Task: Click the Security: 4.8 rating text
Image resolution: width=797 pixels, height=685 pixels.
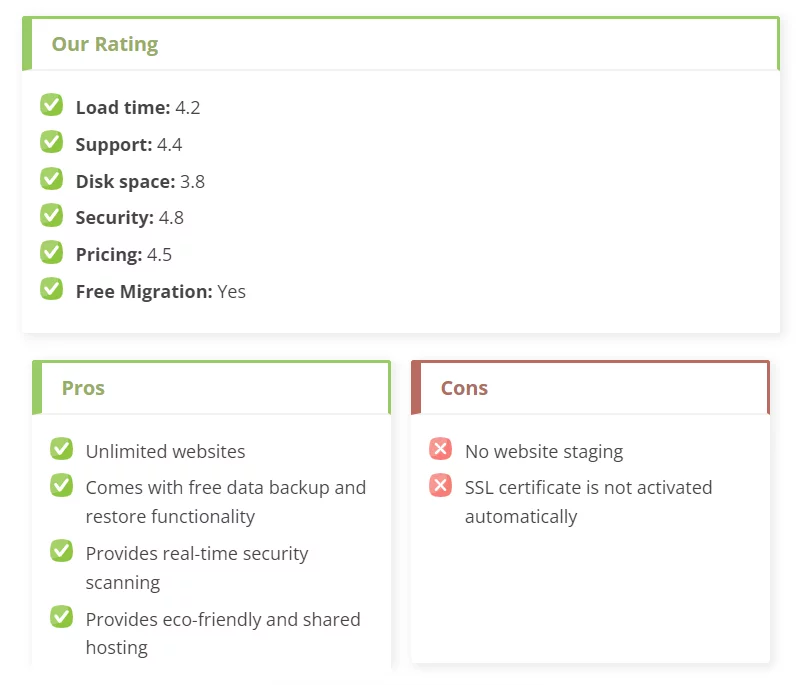Action: pyautogui.click(x=130, y=218)
